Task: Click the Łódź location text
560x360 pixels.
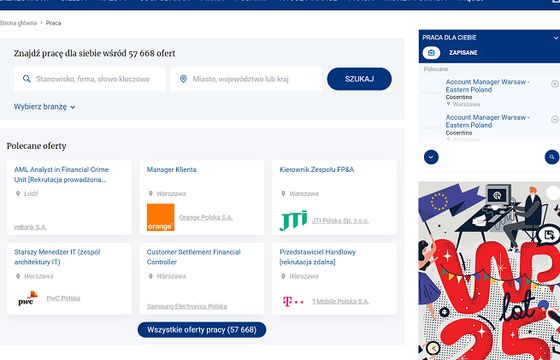Action: pyautogui.click(x=31, y=194)
